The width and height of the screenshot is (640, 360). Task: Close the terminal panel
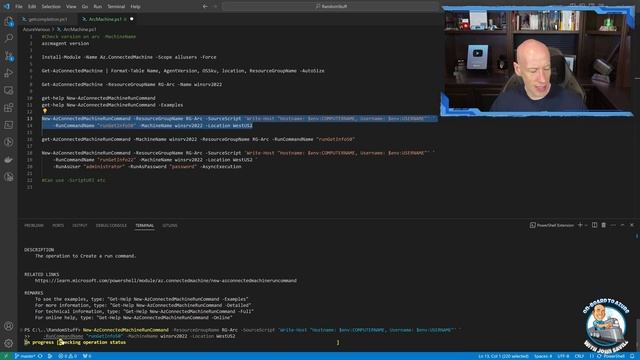coord(632,225)
